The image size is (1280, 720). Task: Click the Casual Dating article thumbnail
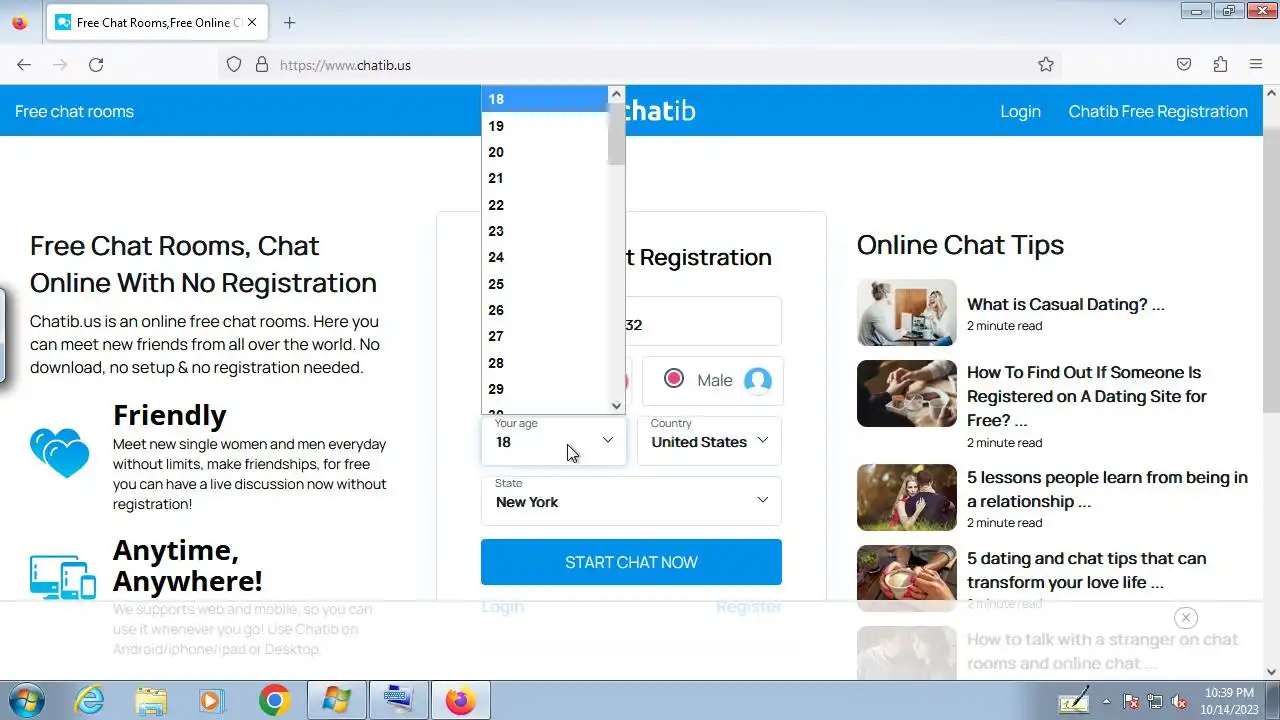906,312
